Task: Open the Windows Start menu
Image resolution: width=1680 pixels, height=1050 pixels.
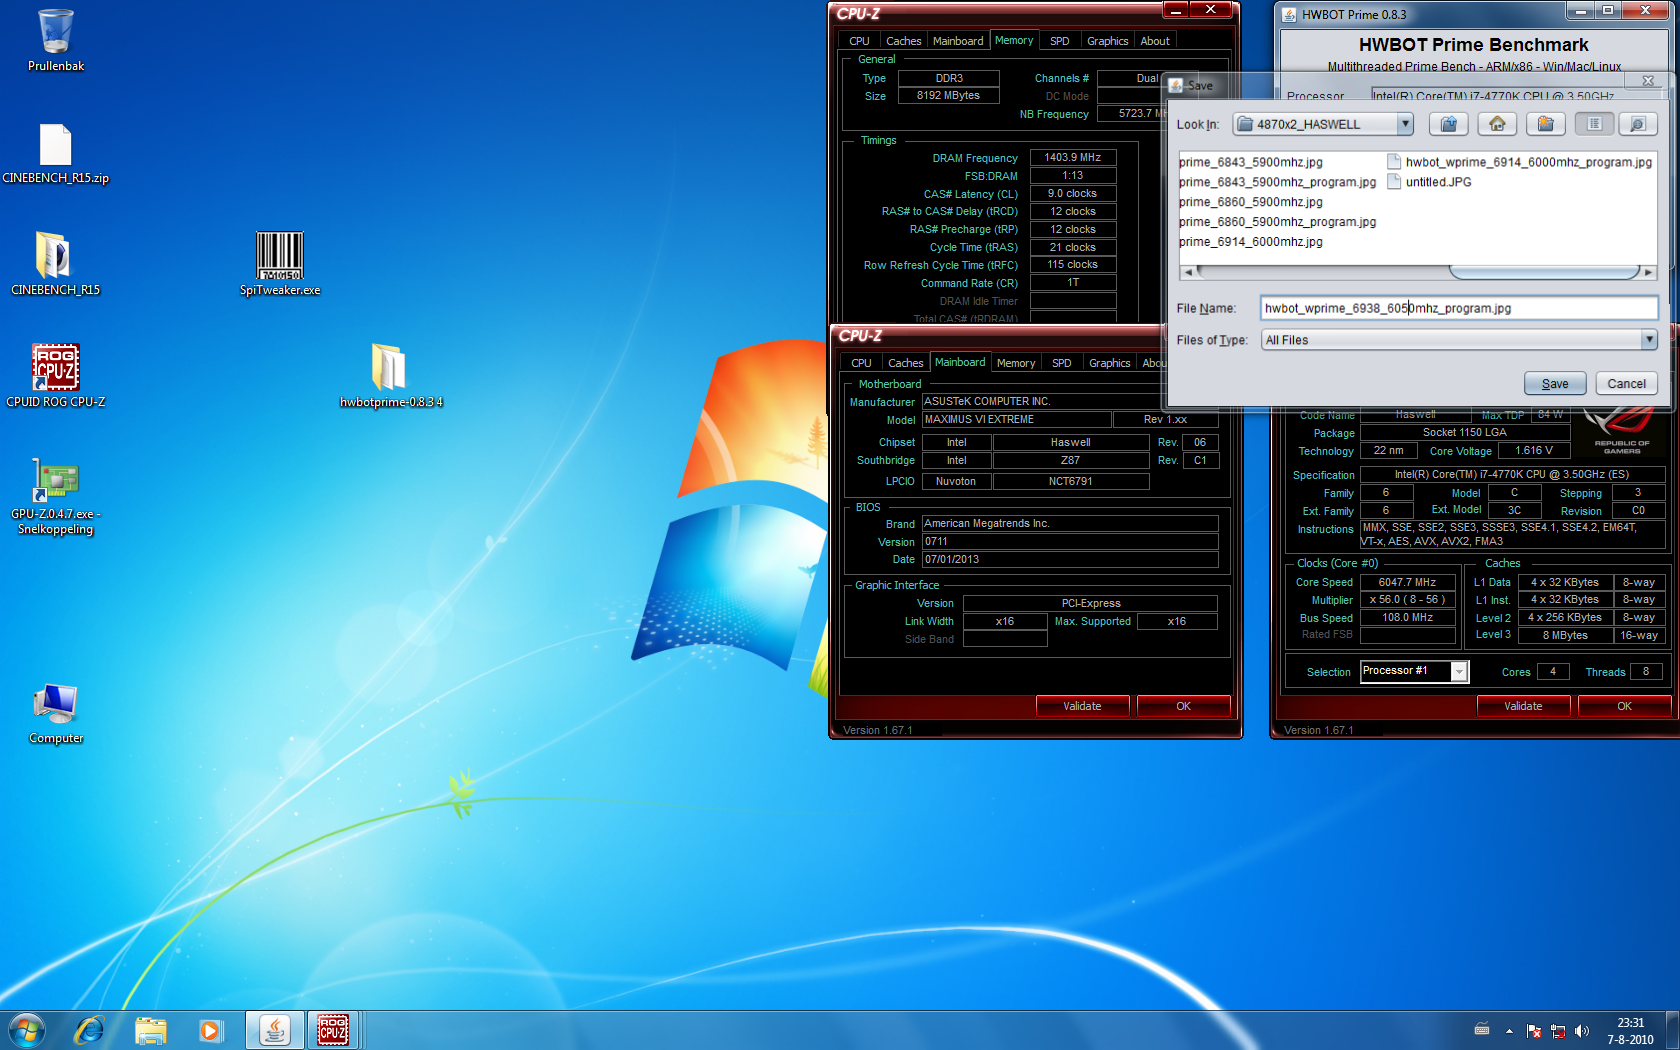Action: pyautogui.click(x=27, y=1030)
